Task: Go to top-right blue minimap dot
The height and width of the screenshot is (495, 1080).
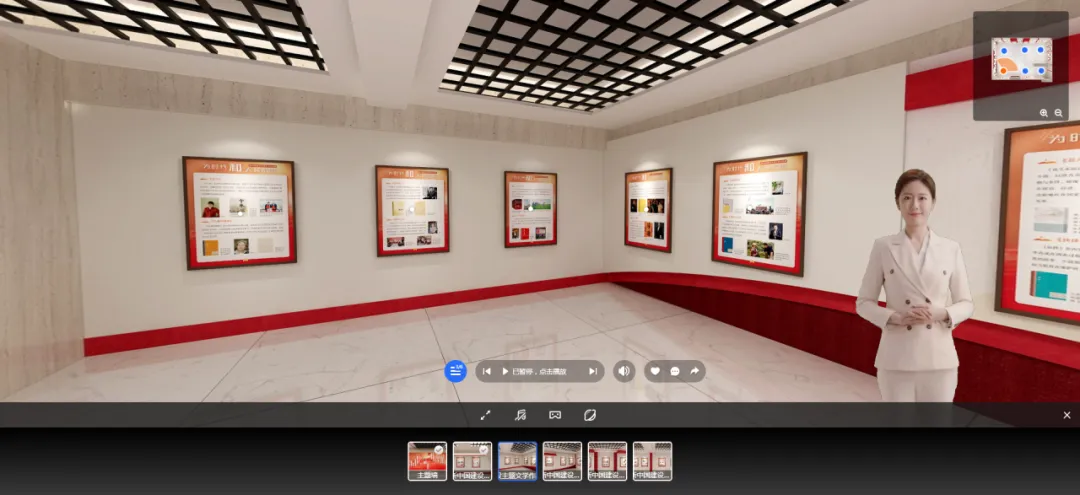Action: (1041, 50)
